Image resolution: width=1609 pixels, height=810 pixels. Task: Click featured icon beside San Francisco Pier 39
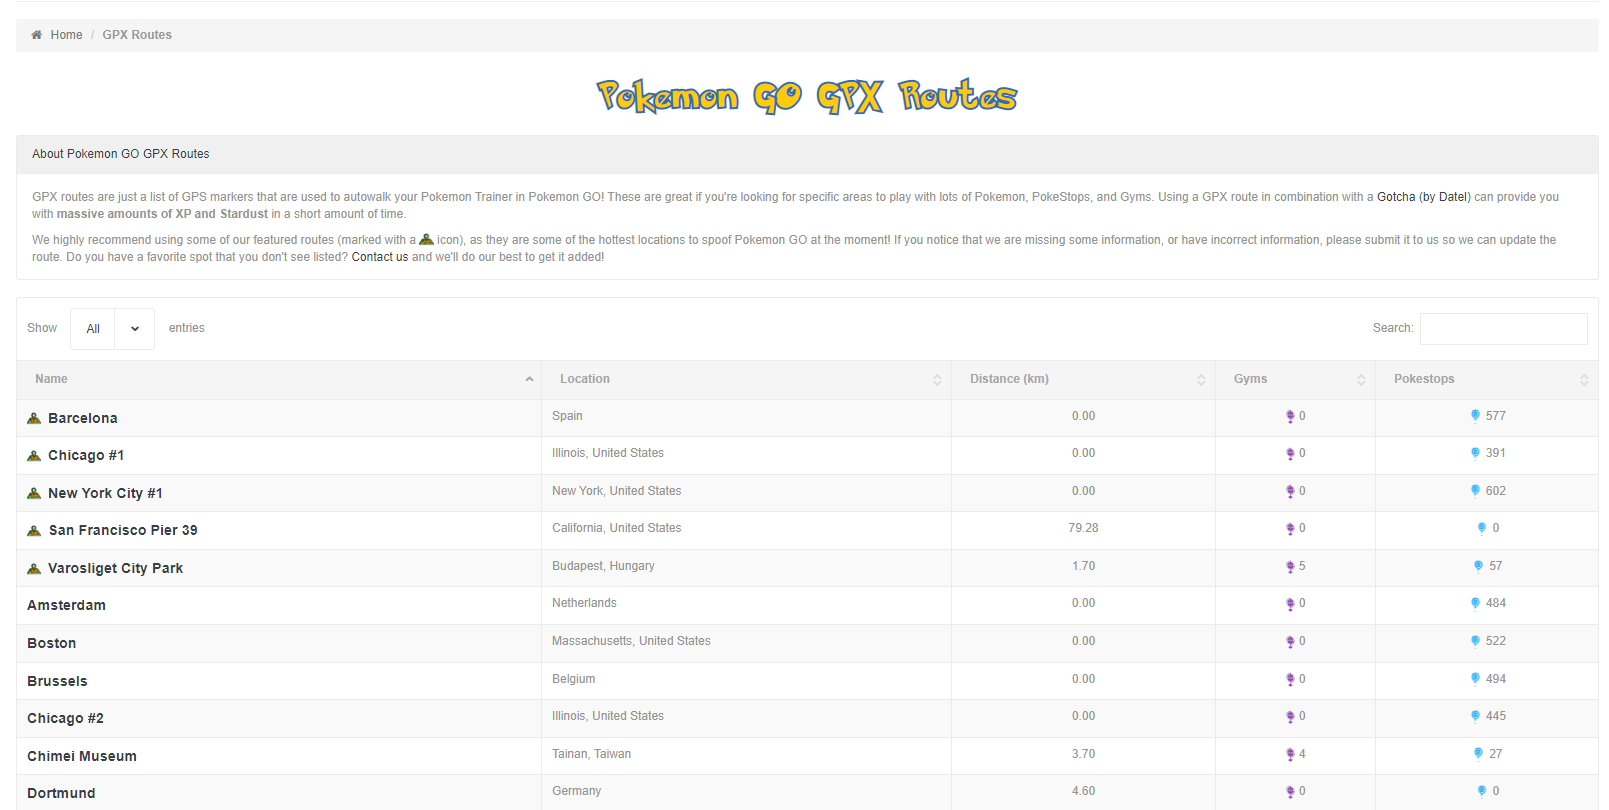pyautogui.click(x=34, y=530)
